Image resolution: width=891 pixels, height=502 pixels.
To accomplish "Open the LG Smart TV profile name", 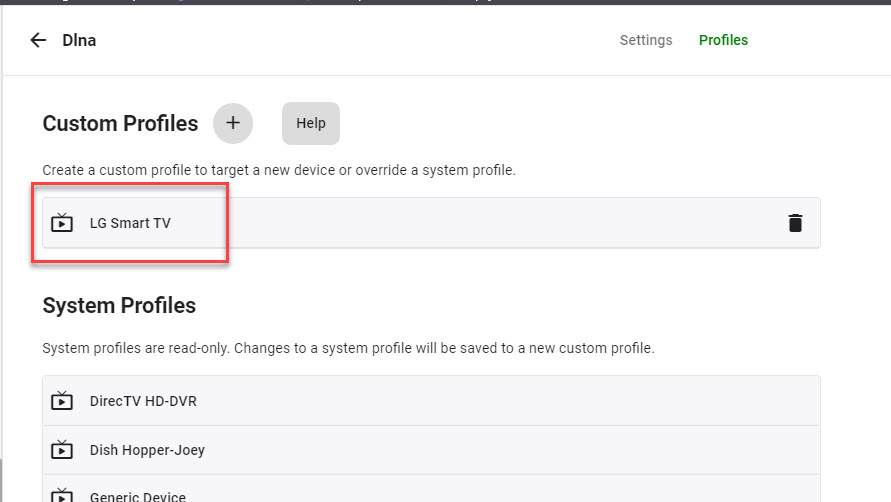I will [130, 223].
